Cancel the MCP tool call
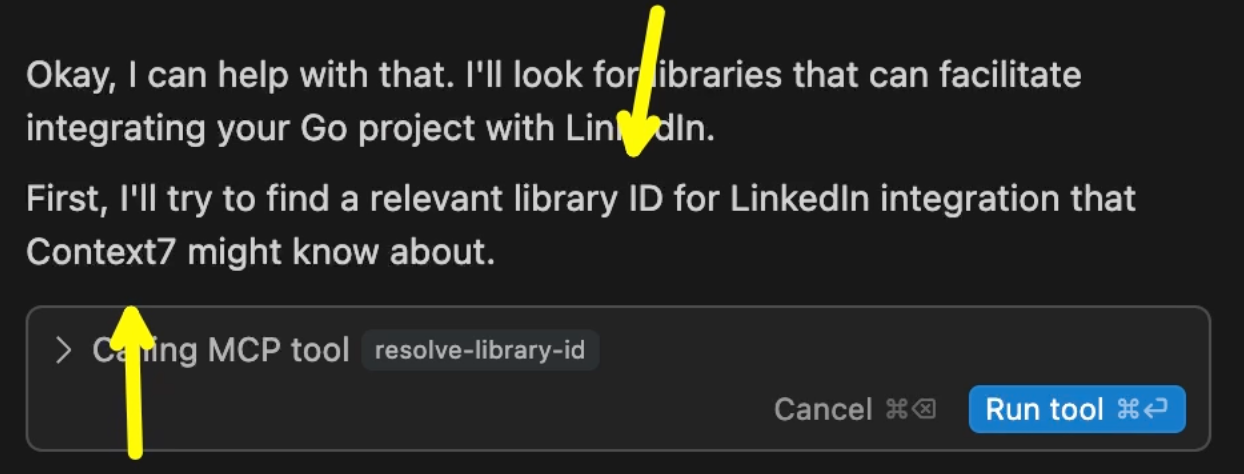 point(823,409)
